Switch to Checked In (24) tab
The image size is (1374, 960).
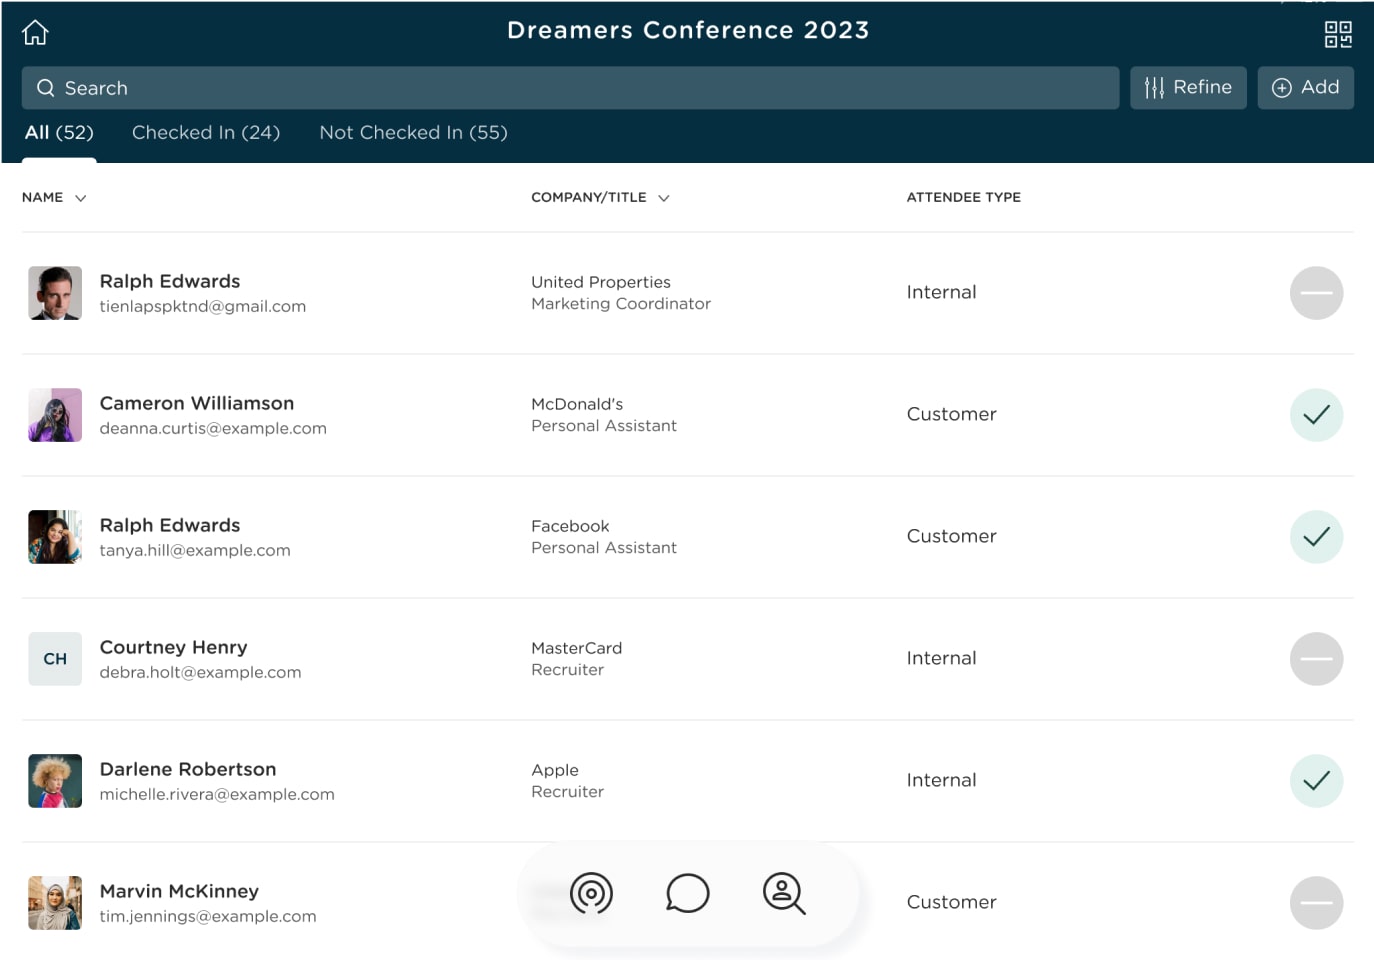tap(206, 132)
